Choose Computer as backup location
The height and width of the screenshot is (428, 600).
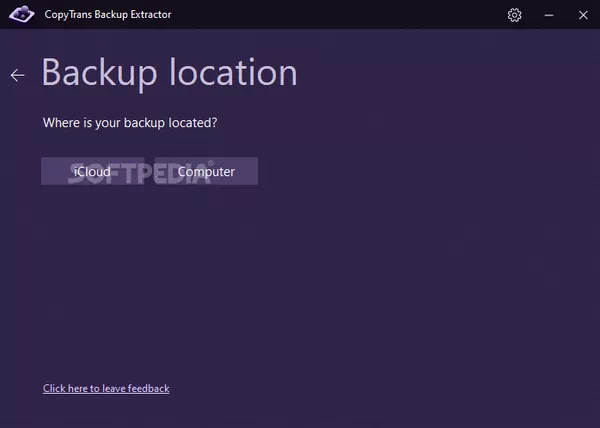206,171
